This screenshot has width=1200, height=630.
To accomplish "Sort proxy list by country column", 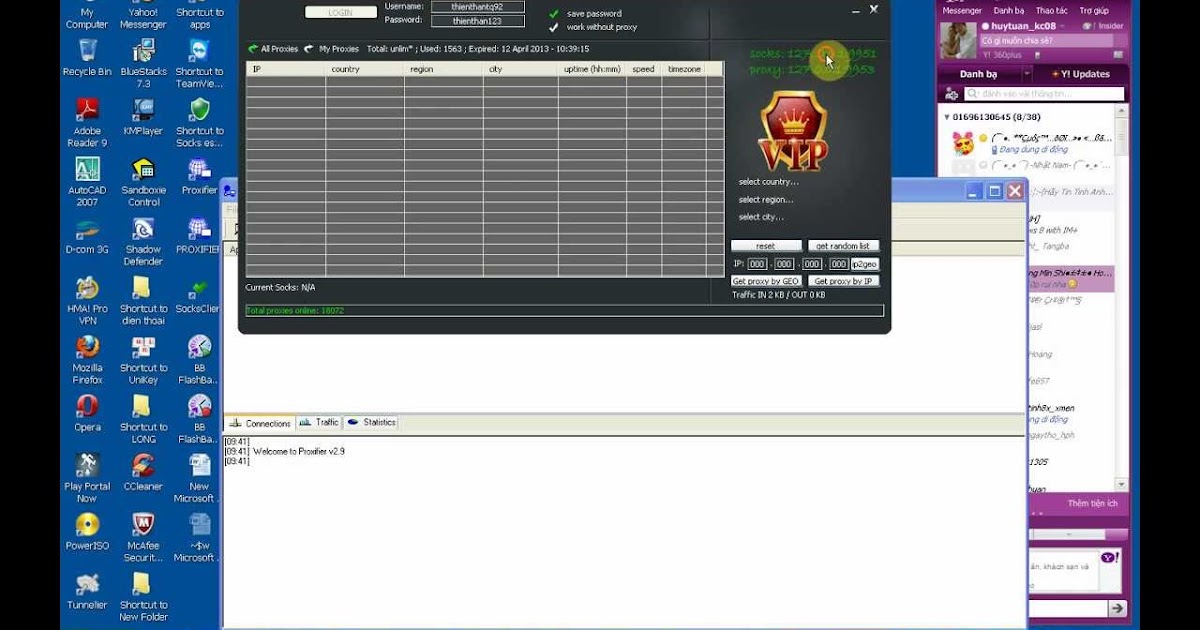I will point(364,69).
